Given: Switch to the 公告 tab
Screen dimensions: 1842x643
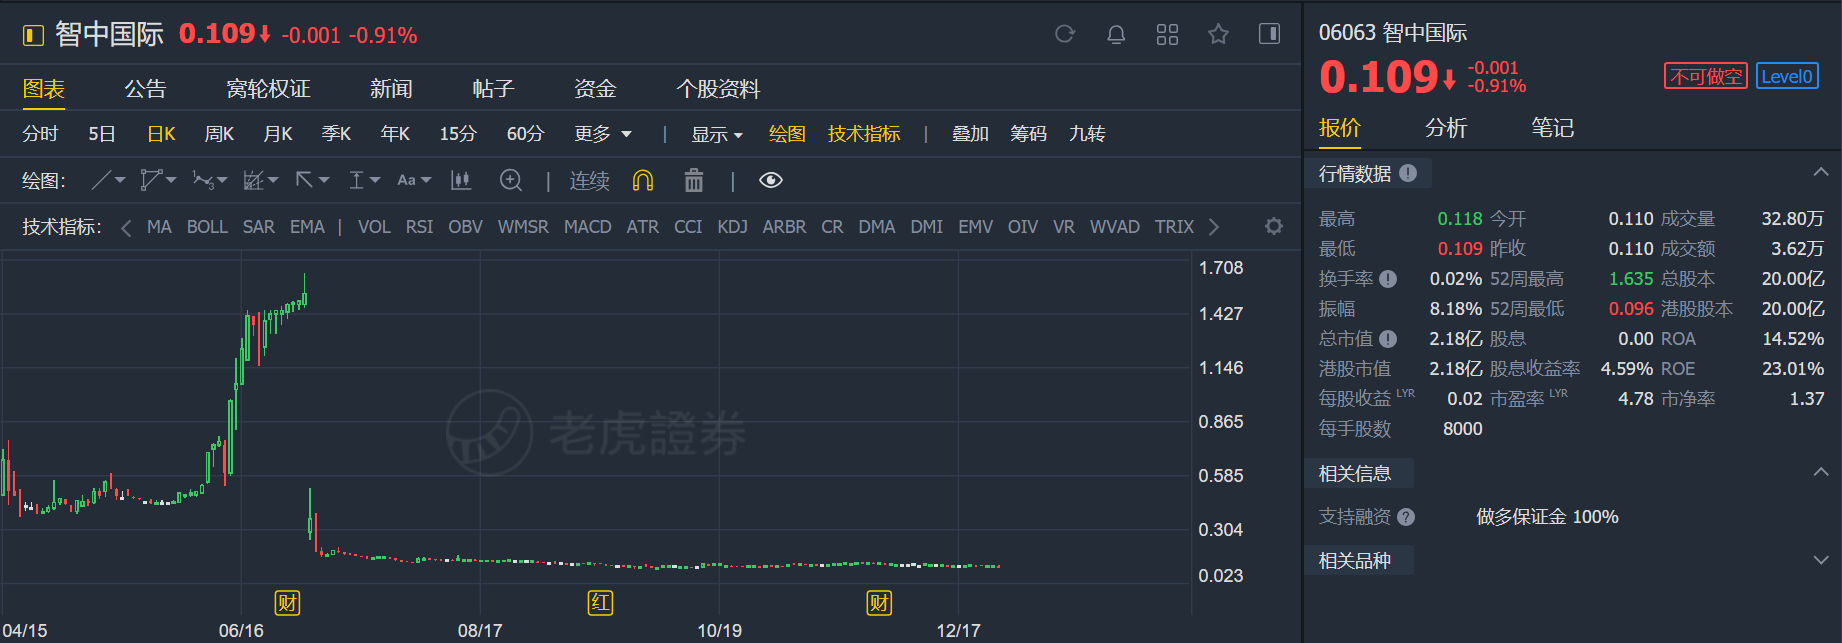Looking at the screenshot, I should pyautogui.click(x=145, y=89).
